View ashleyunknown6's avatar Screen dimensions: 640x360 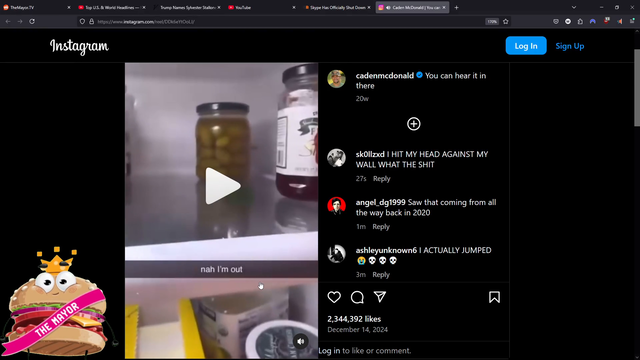click(336, 253)
